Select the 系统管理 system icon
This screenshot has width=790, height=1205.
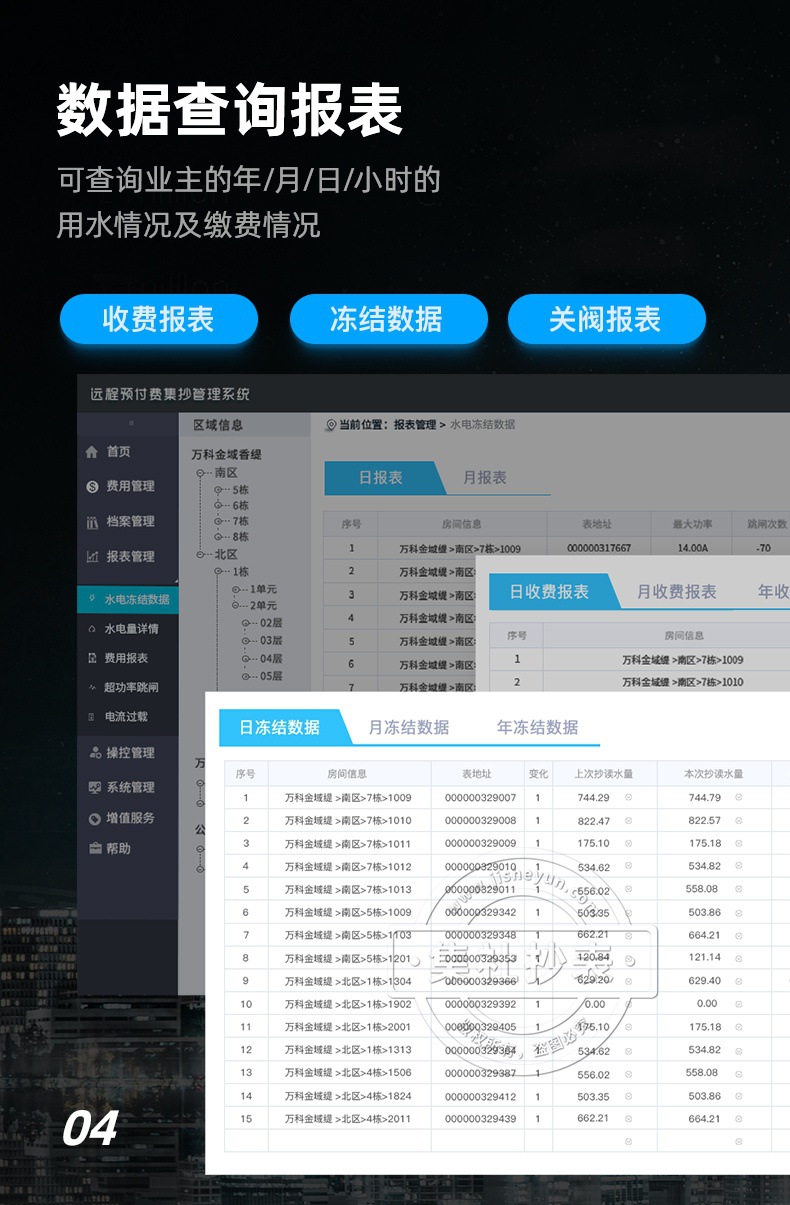pos(95,788)
